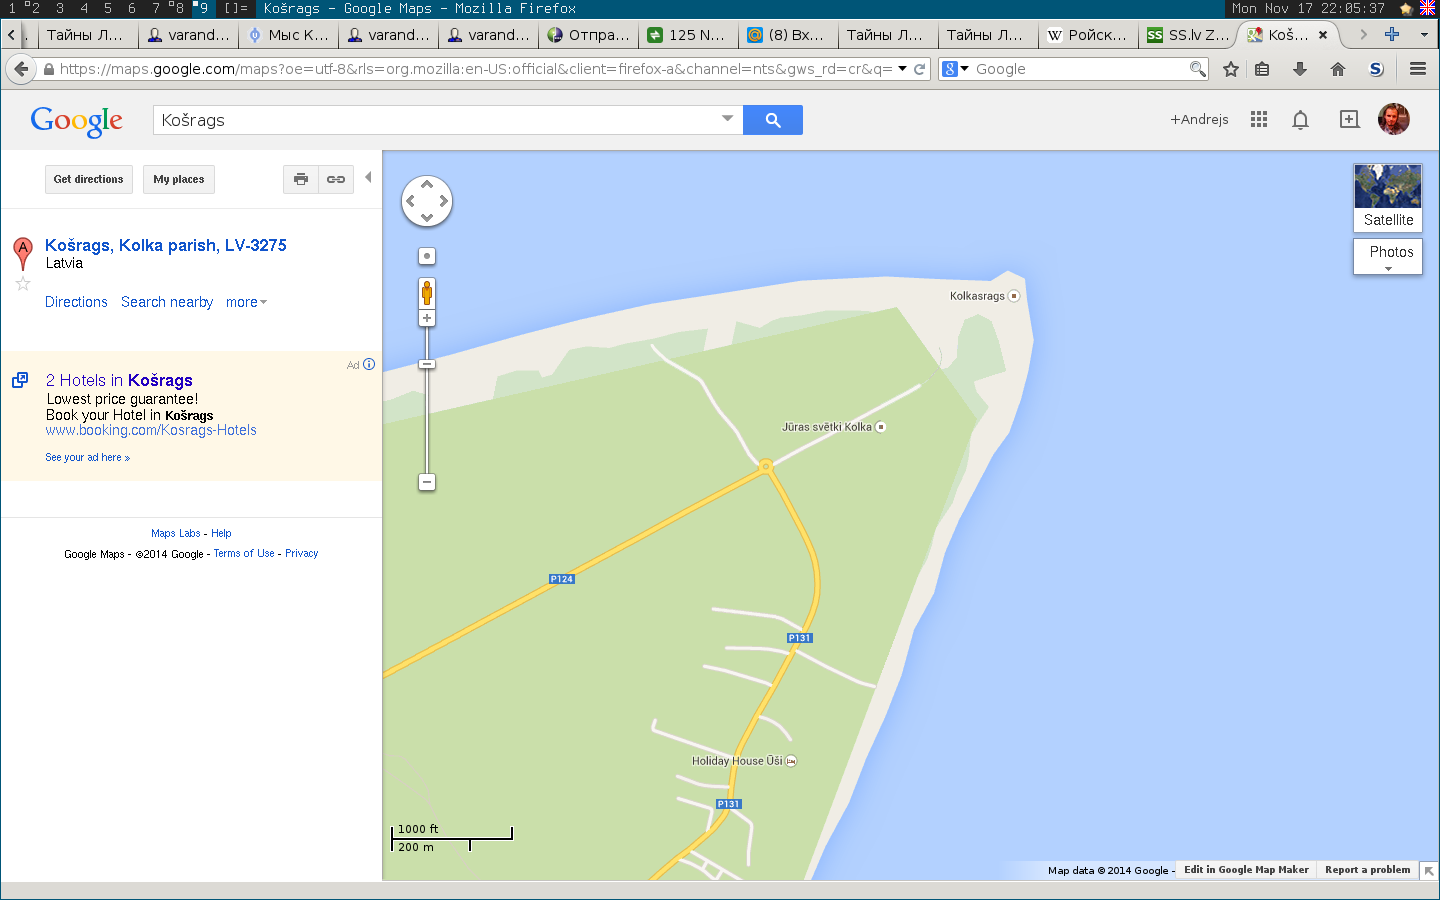Screen dimensions: 1440x900
Task: Click the map pan control
Action: (x=427, y=201)
